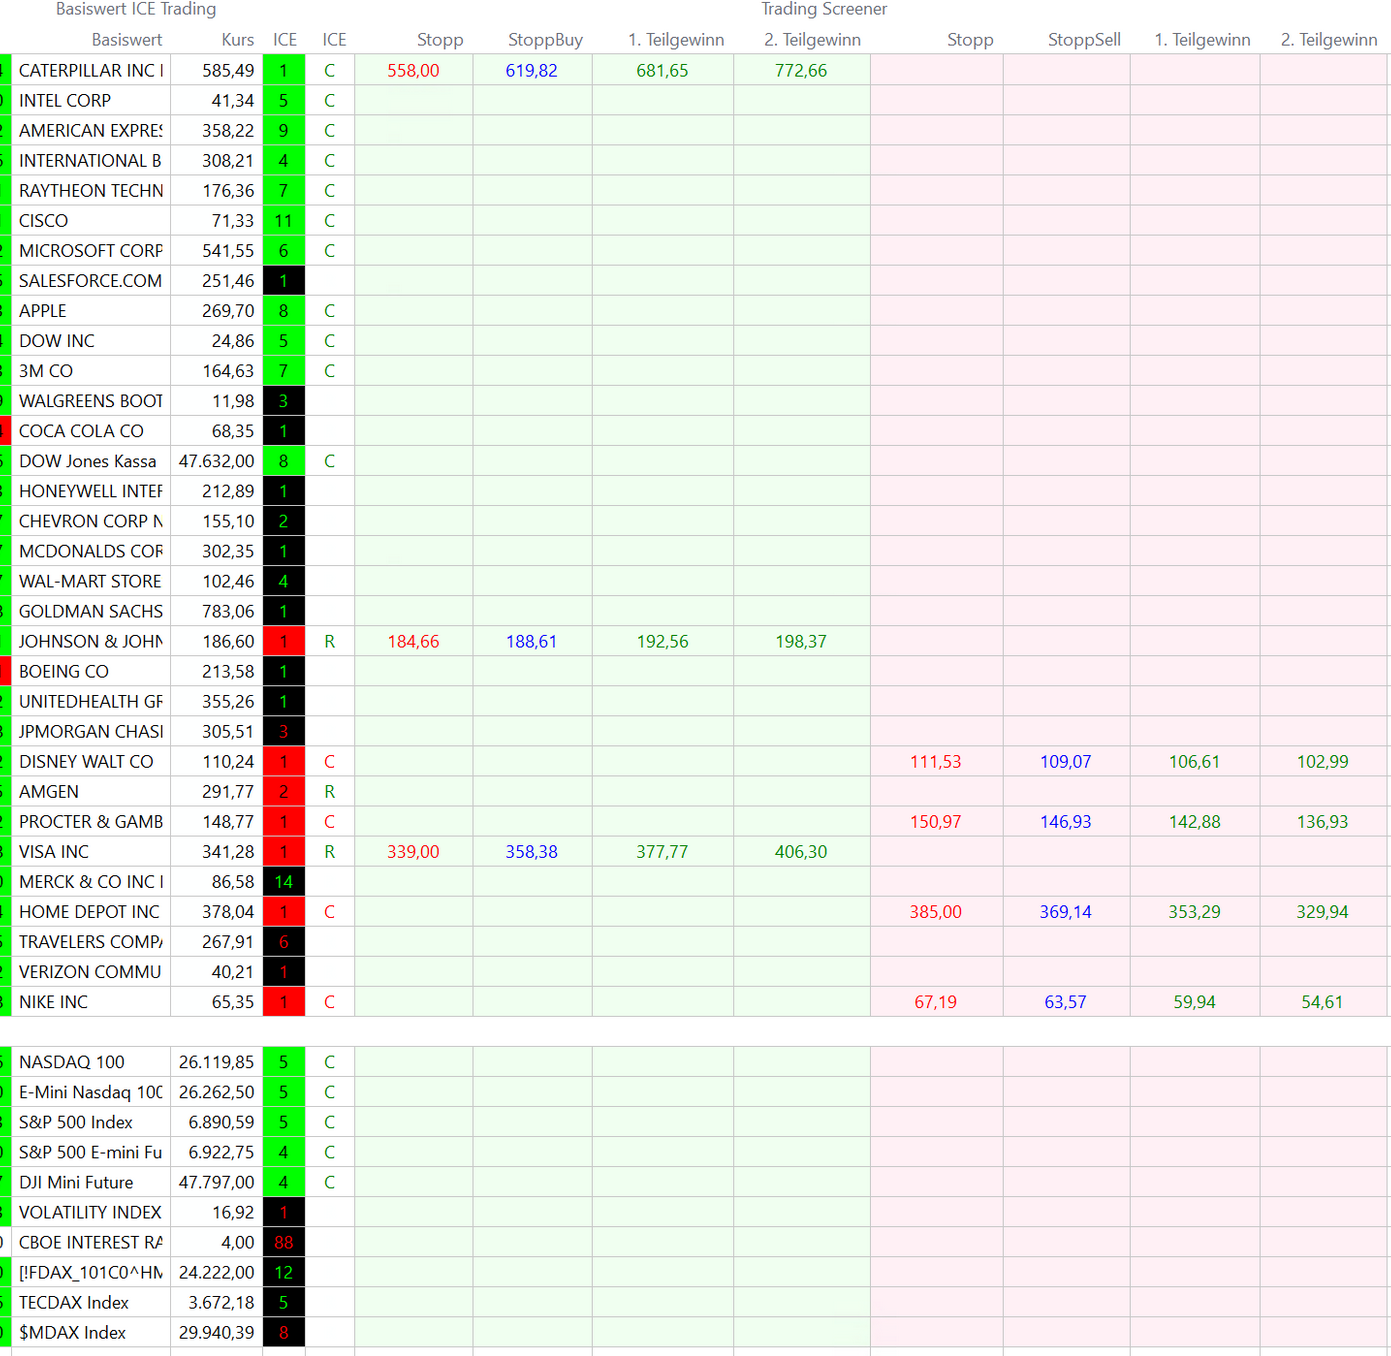Click the Kurs column header
Image resolution: width=1391 pixels, height=1356 pixels.
[237, 40]
